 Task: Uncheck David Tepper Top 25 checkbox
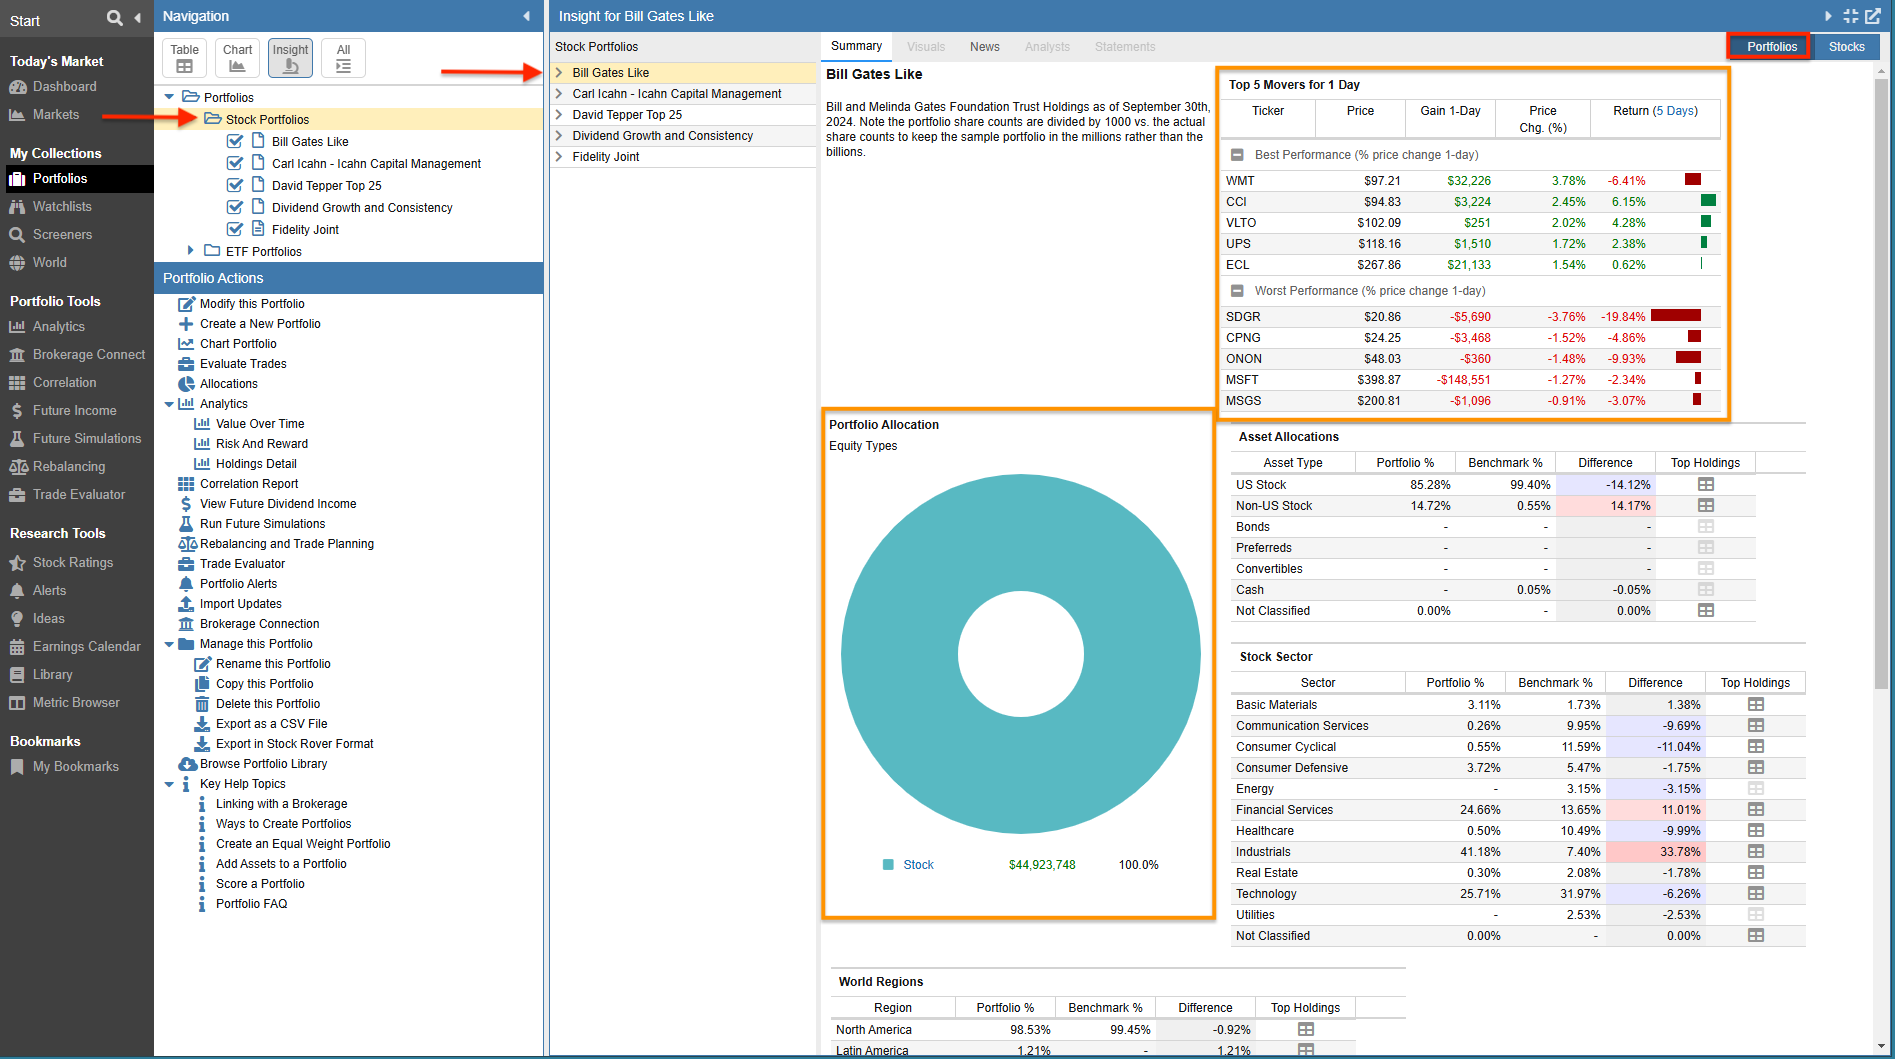click(235, 185)
